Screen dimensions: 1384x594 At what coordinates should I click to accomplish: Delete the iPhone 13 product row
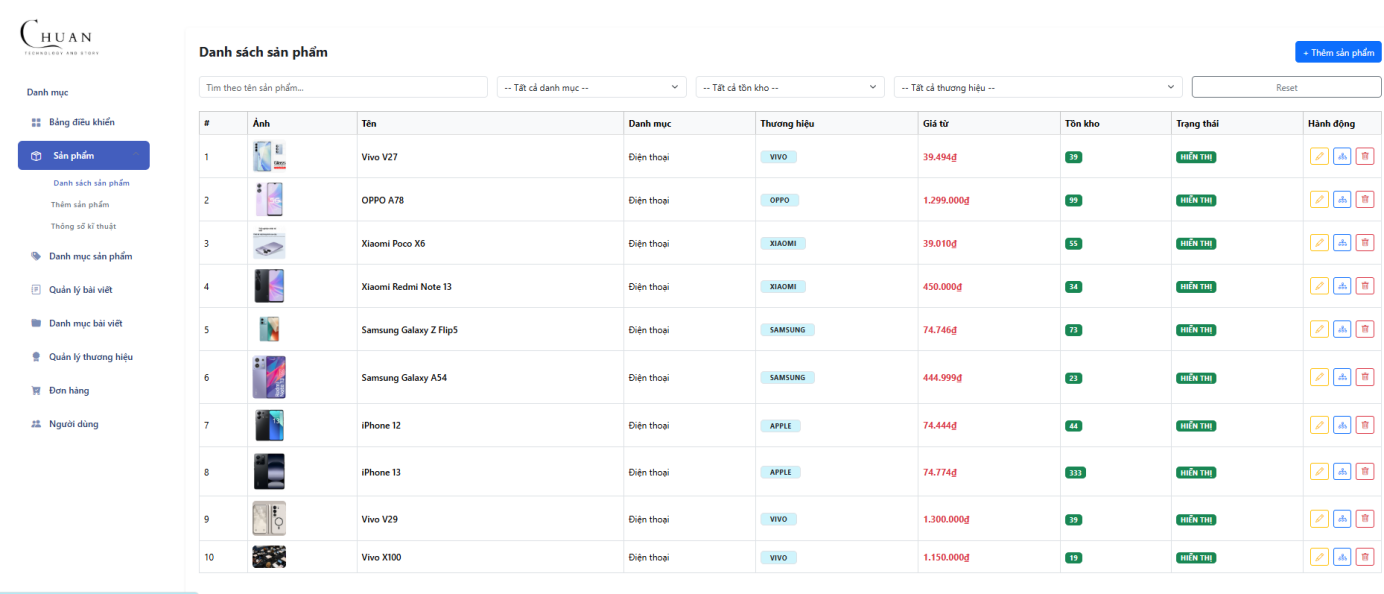[x=1365, y=472]
